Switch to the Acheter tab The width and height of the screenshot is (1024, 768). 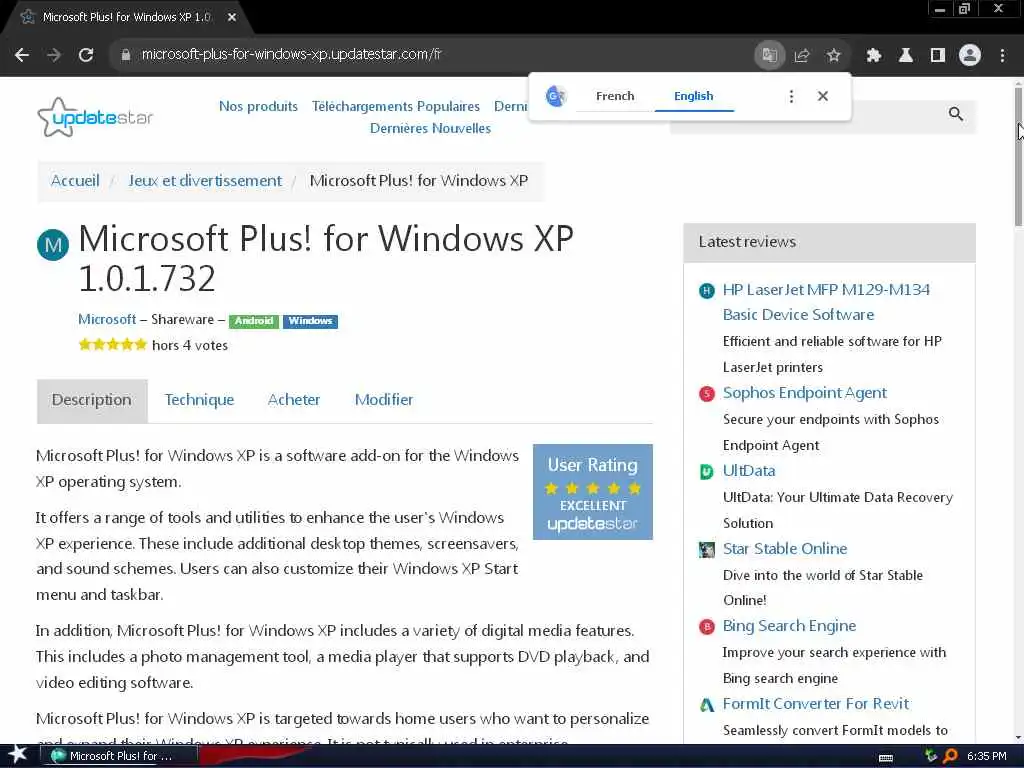click(x=294, y=400)
